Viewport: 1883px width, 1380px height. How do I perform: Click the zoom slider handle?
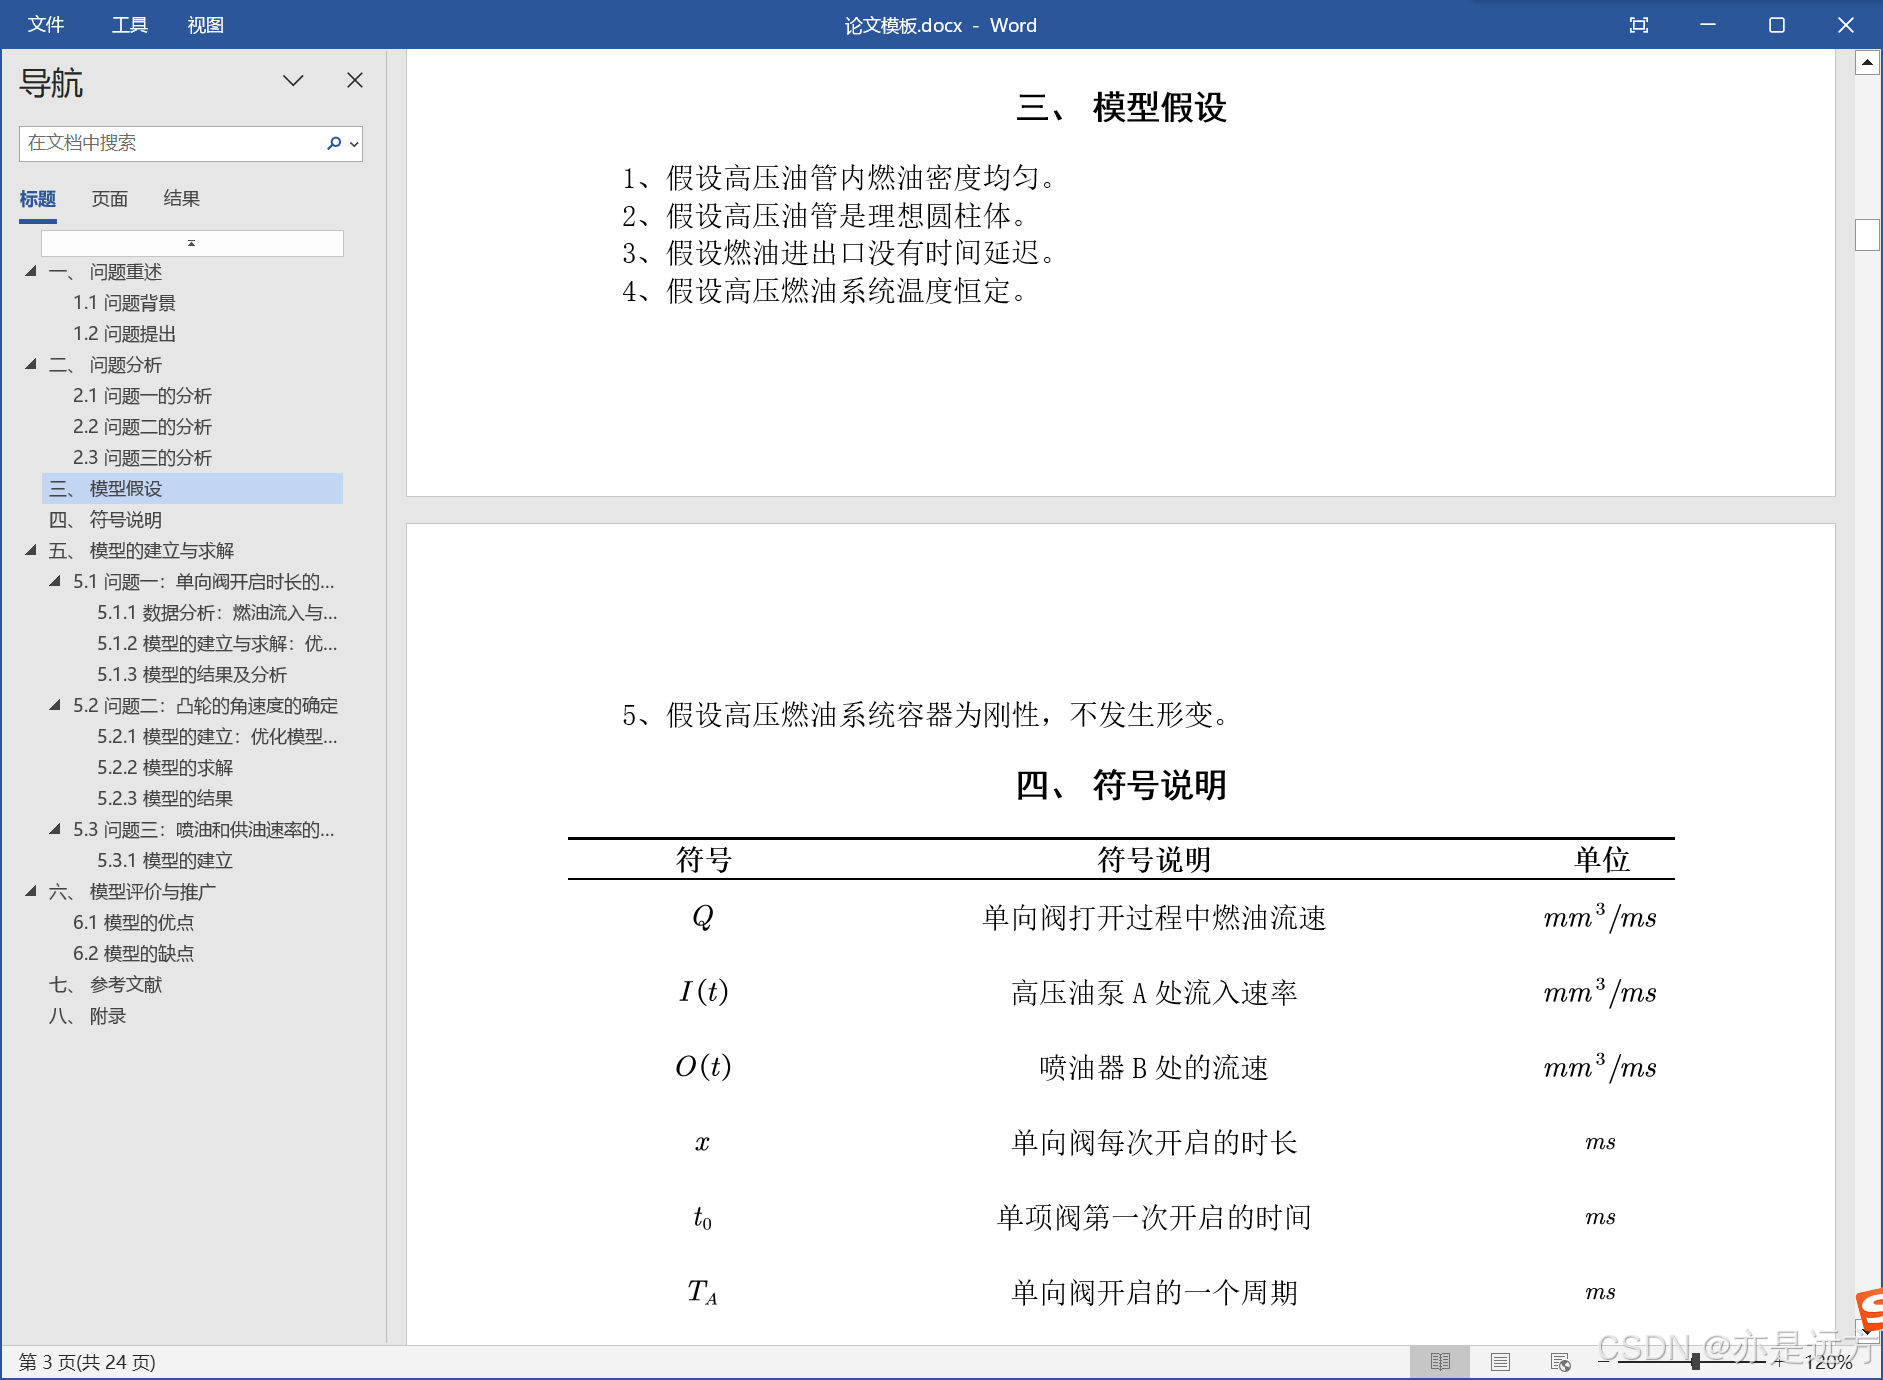tap(1696, 1362)
